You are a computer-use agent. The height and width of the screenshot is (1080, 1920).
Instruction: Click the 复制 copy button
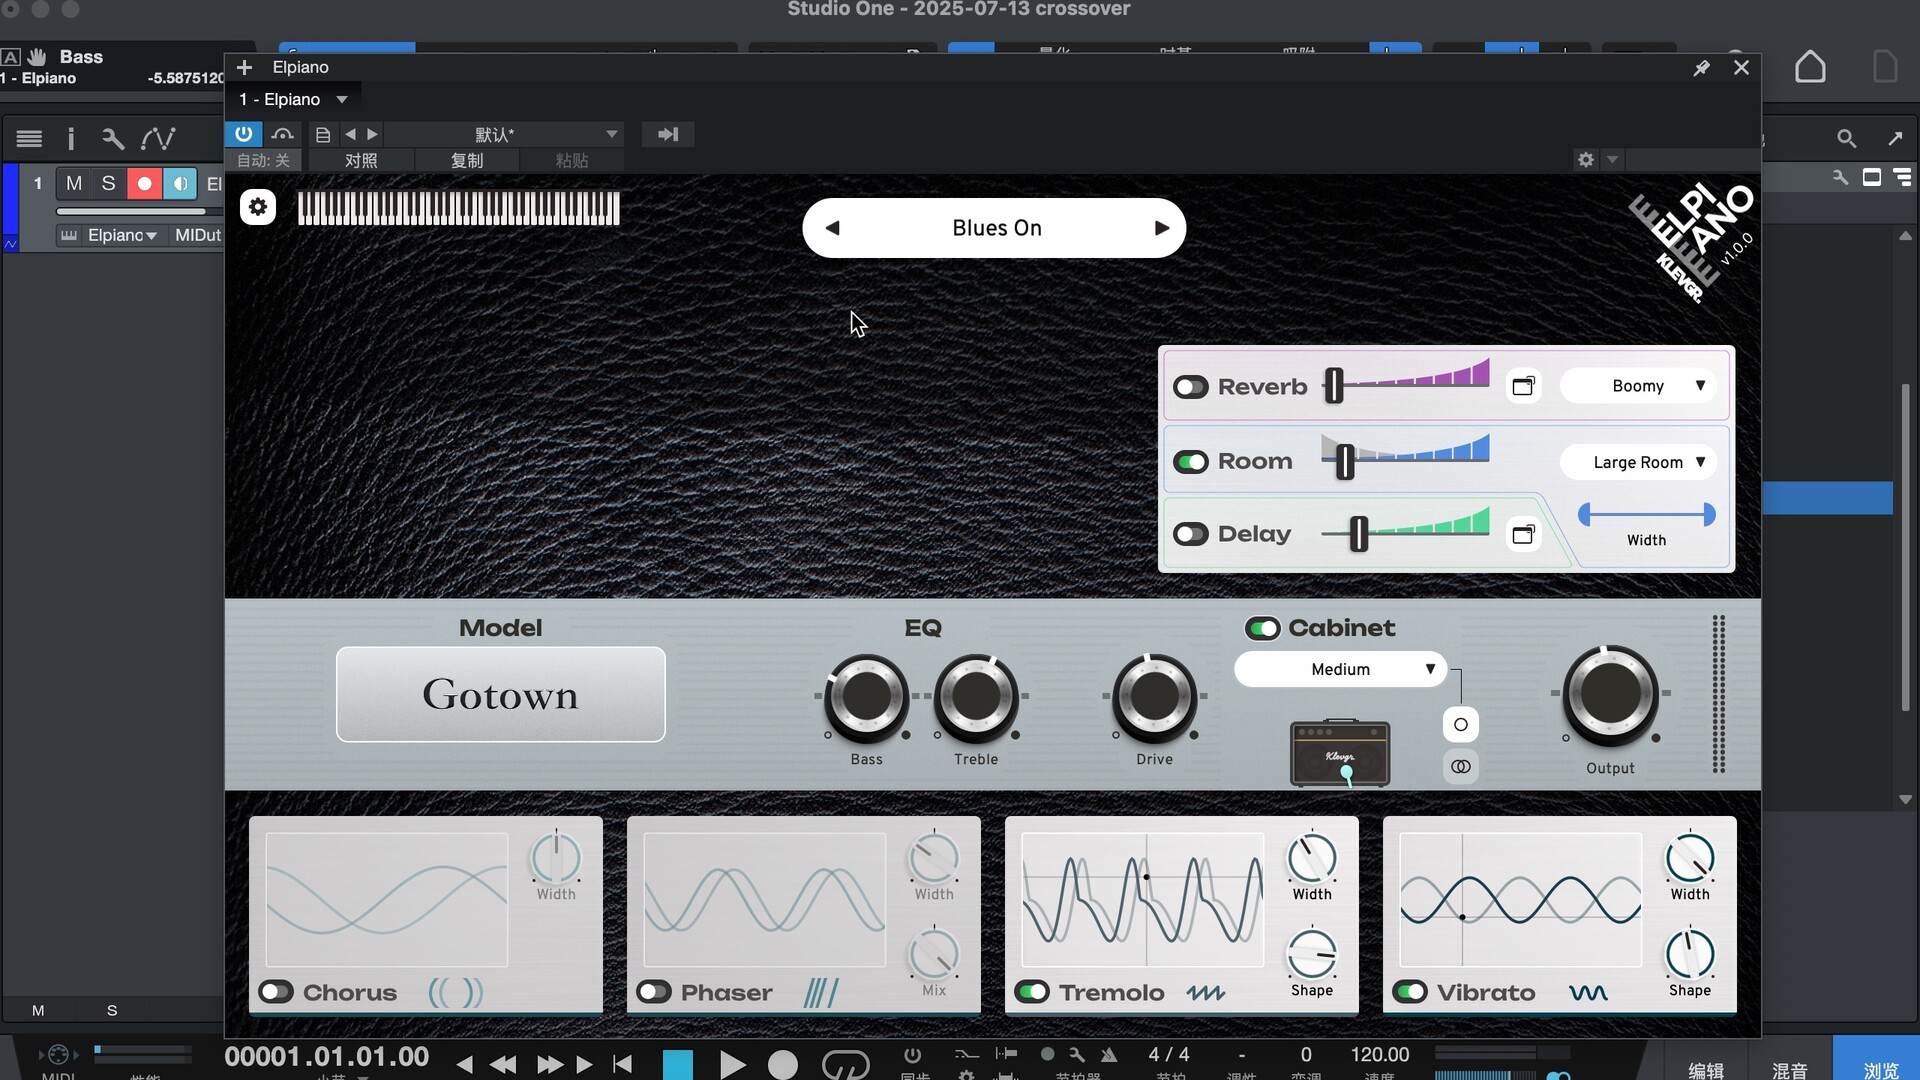pos(467,160)
